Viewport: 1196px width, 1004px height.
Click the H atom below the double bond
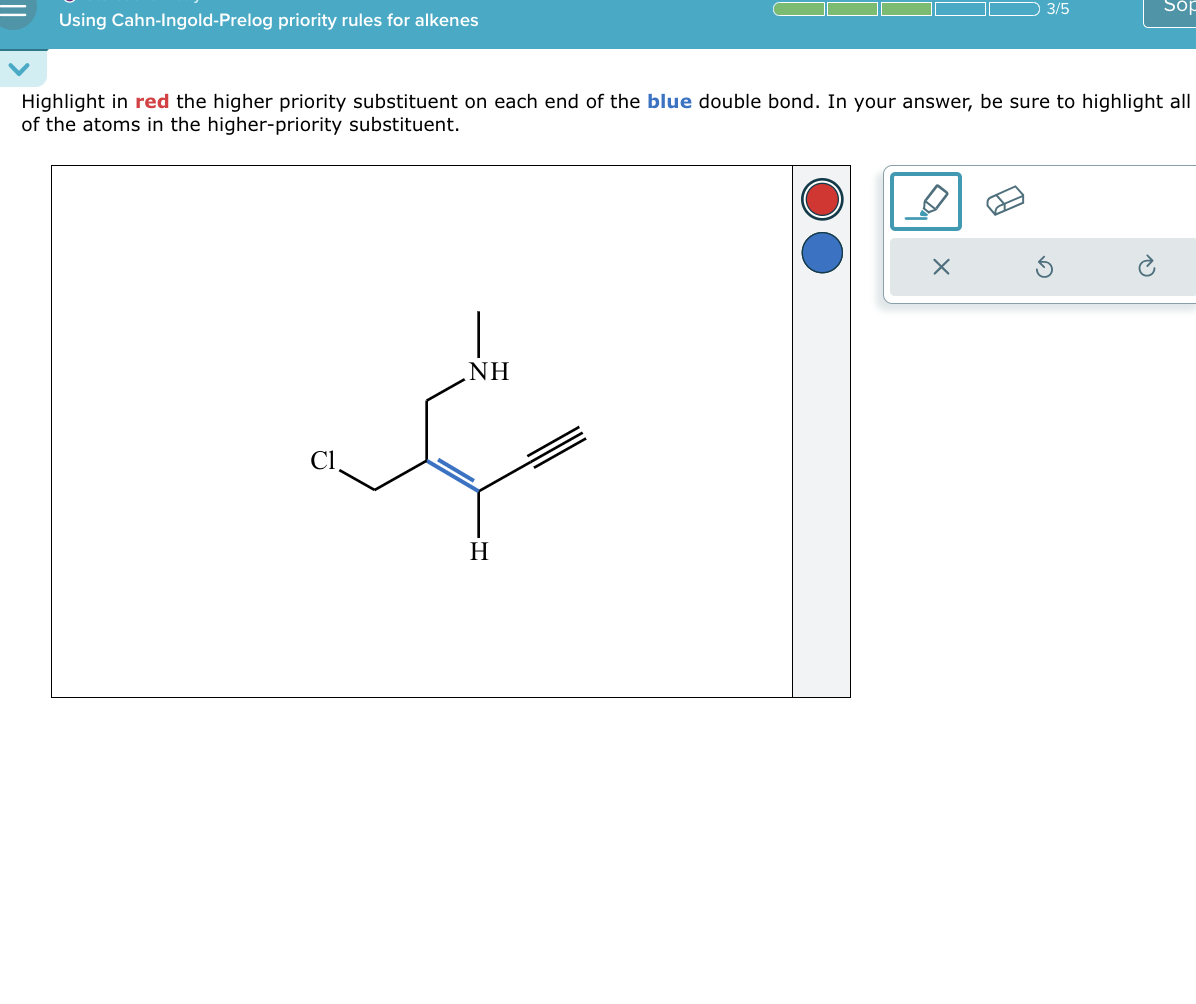(x=479, y=551)
